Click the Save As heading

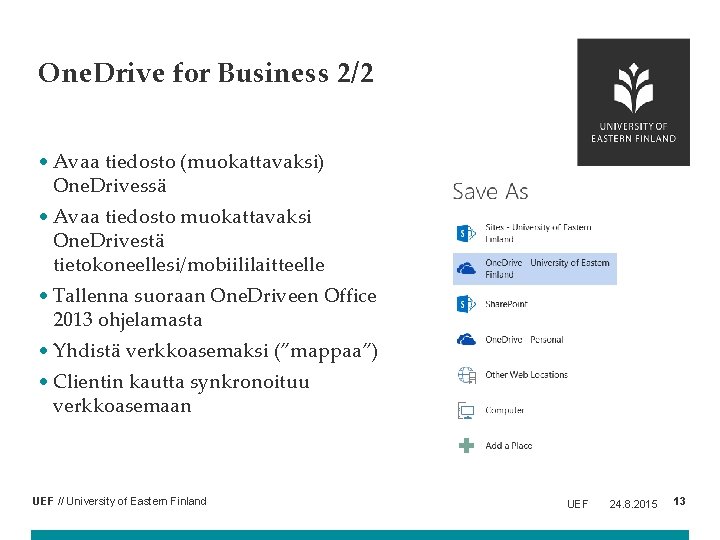(490, 191)
